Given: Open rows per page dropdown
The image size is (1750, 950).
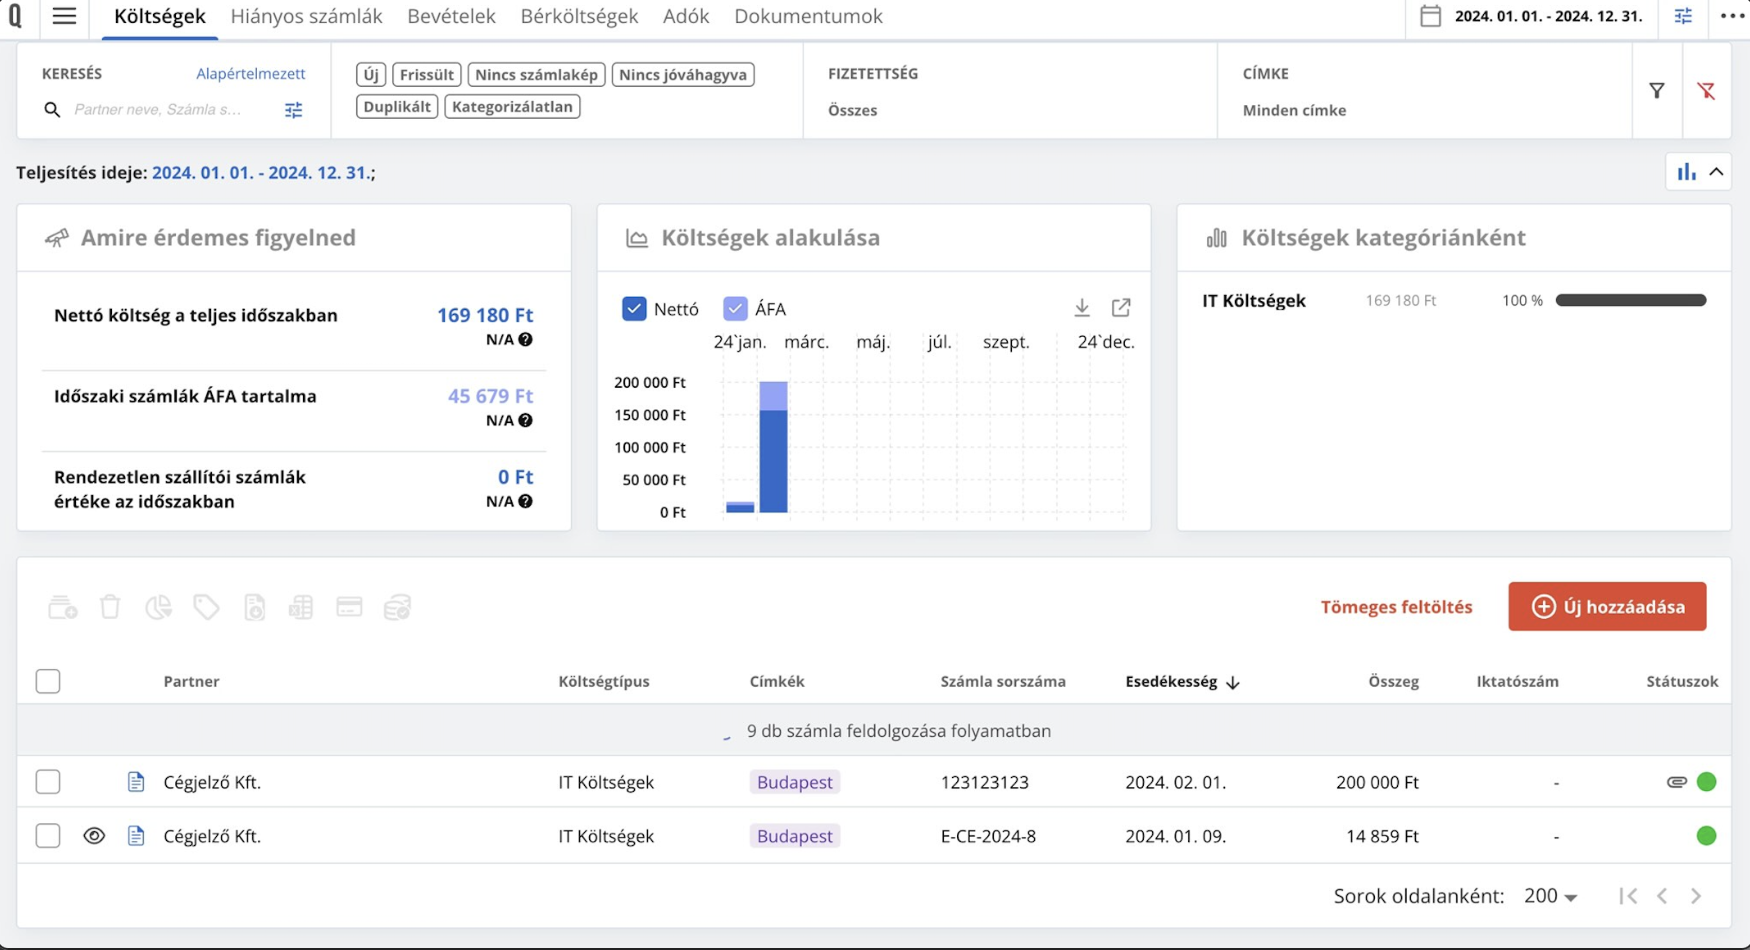Looking at the screenshot, I should coord(1550,896).
